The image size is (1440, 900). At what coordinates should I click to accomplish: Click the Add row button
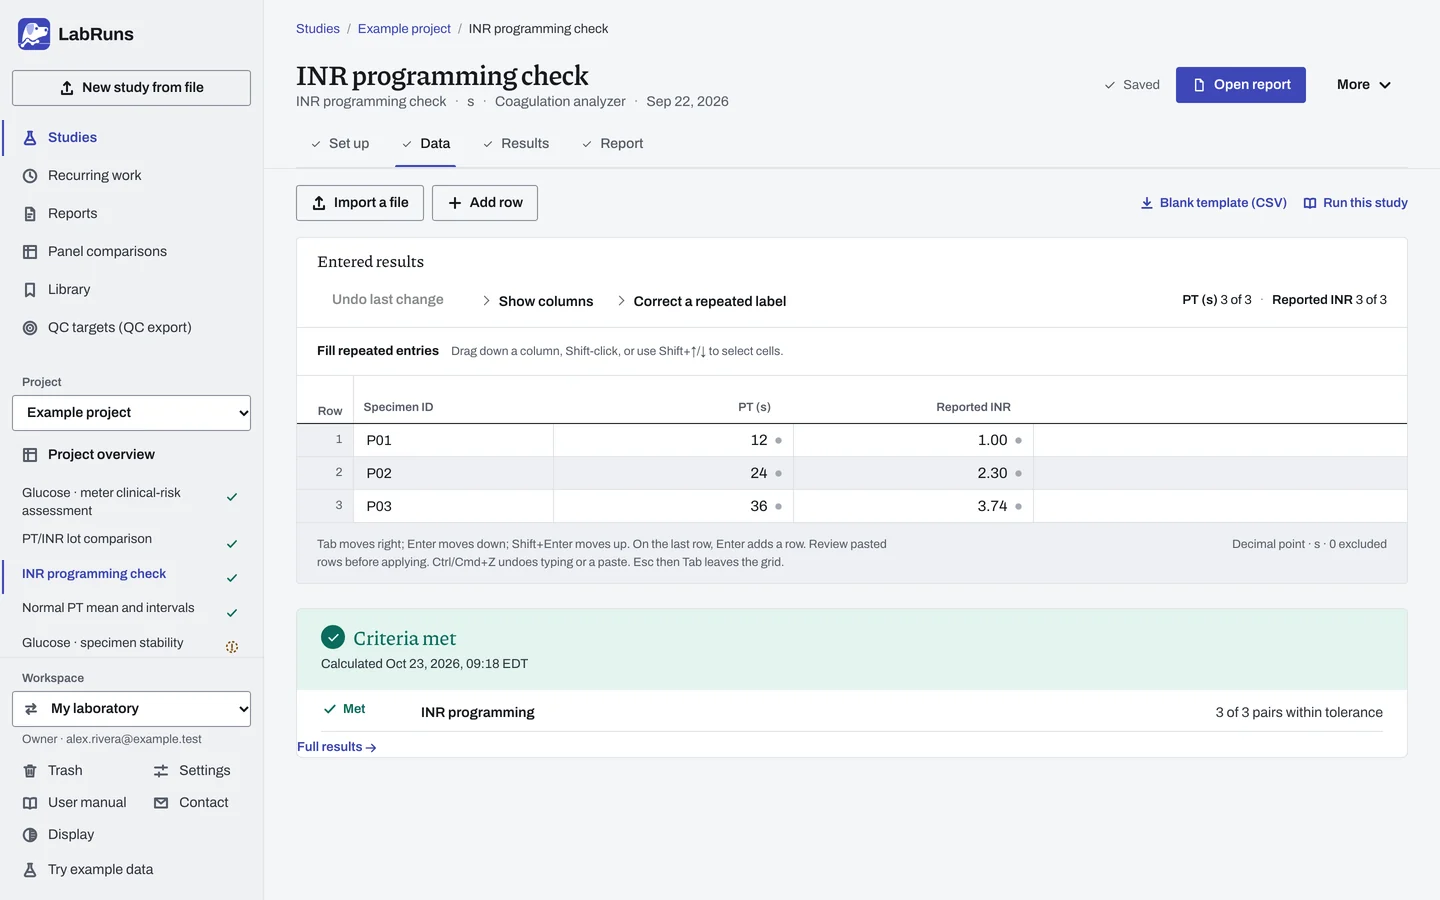[x=485, y=203]
